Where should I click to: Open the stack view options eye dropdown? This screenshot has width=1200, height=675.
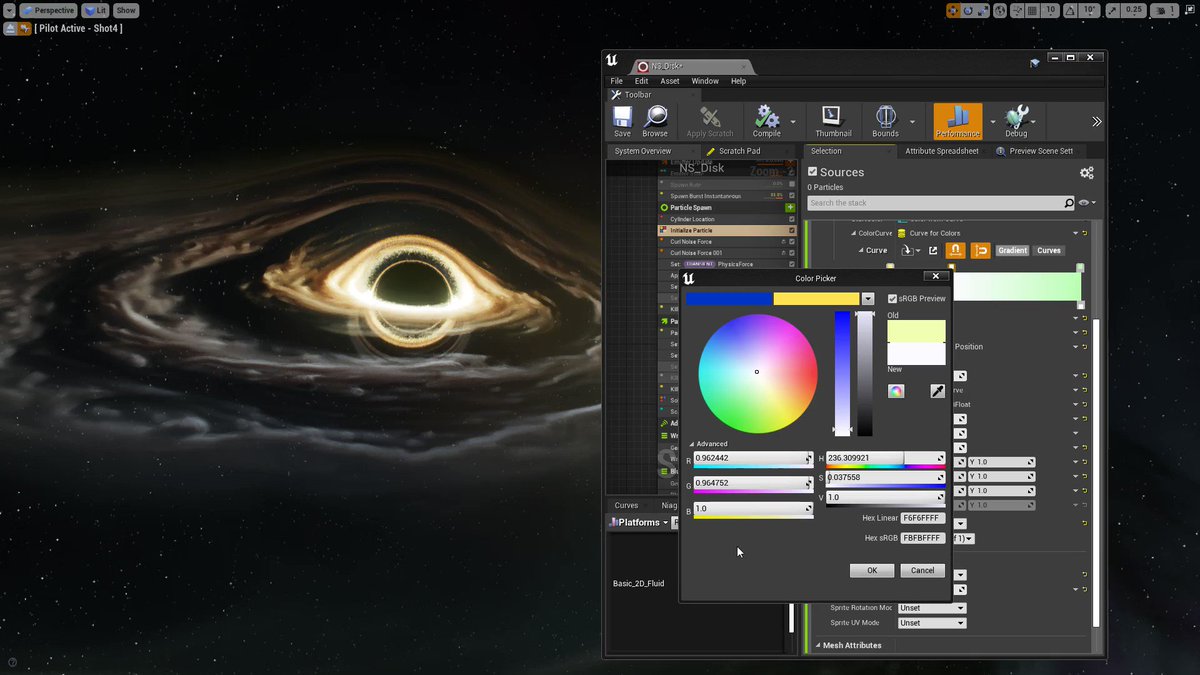click(1086, 203)
